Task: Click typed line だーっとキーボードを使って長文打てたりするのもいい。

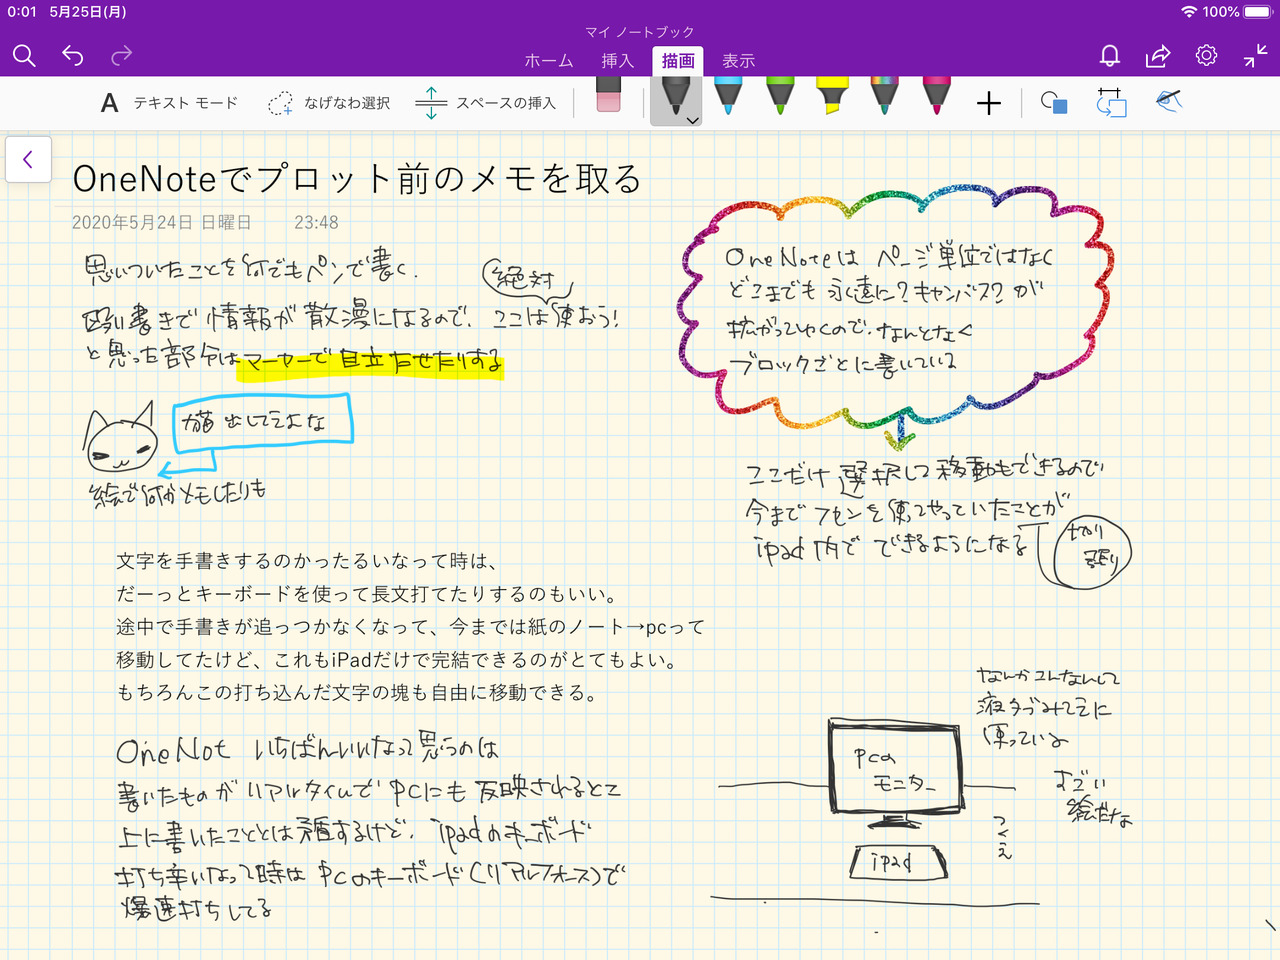Action: [366, 594]
